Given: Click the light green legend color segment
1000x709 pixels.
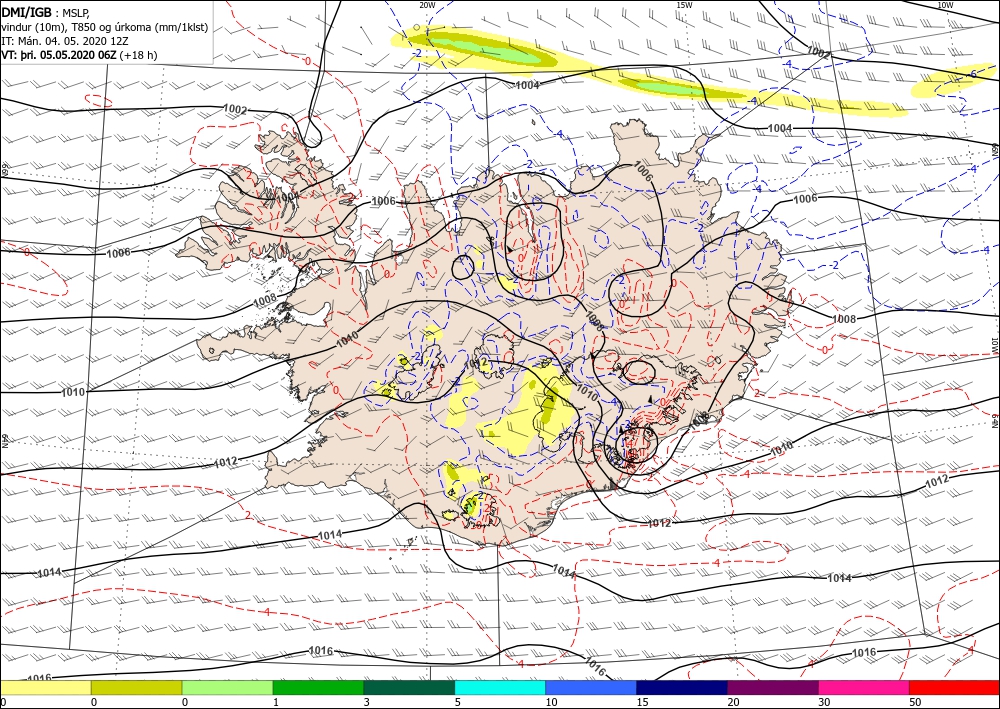Looking at the screenshot, I should pyautogui.click(x=228, y=687).
